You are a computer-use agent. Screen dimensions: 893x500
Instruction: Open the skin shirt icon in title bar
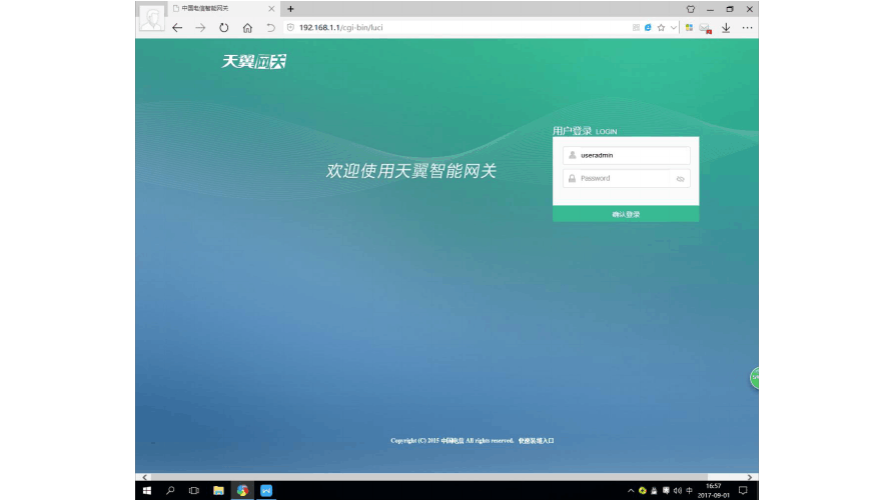click(x=691, y=9)
